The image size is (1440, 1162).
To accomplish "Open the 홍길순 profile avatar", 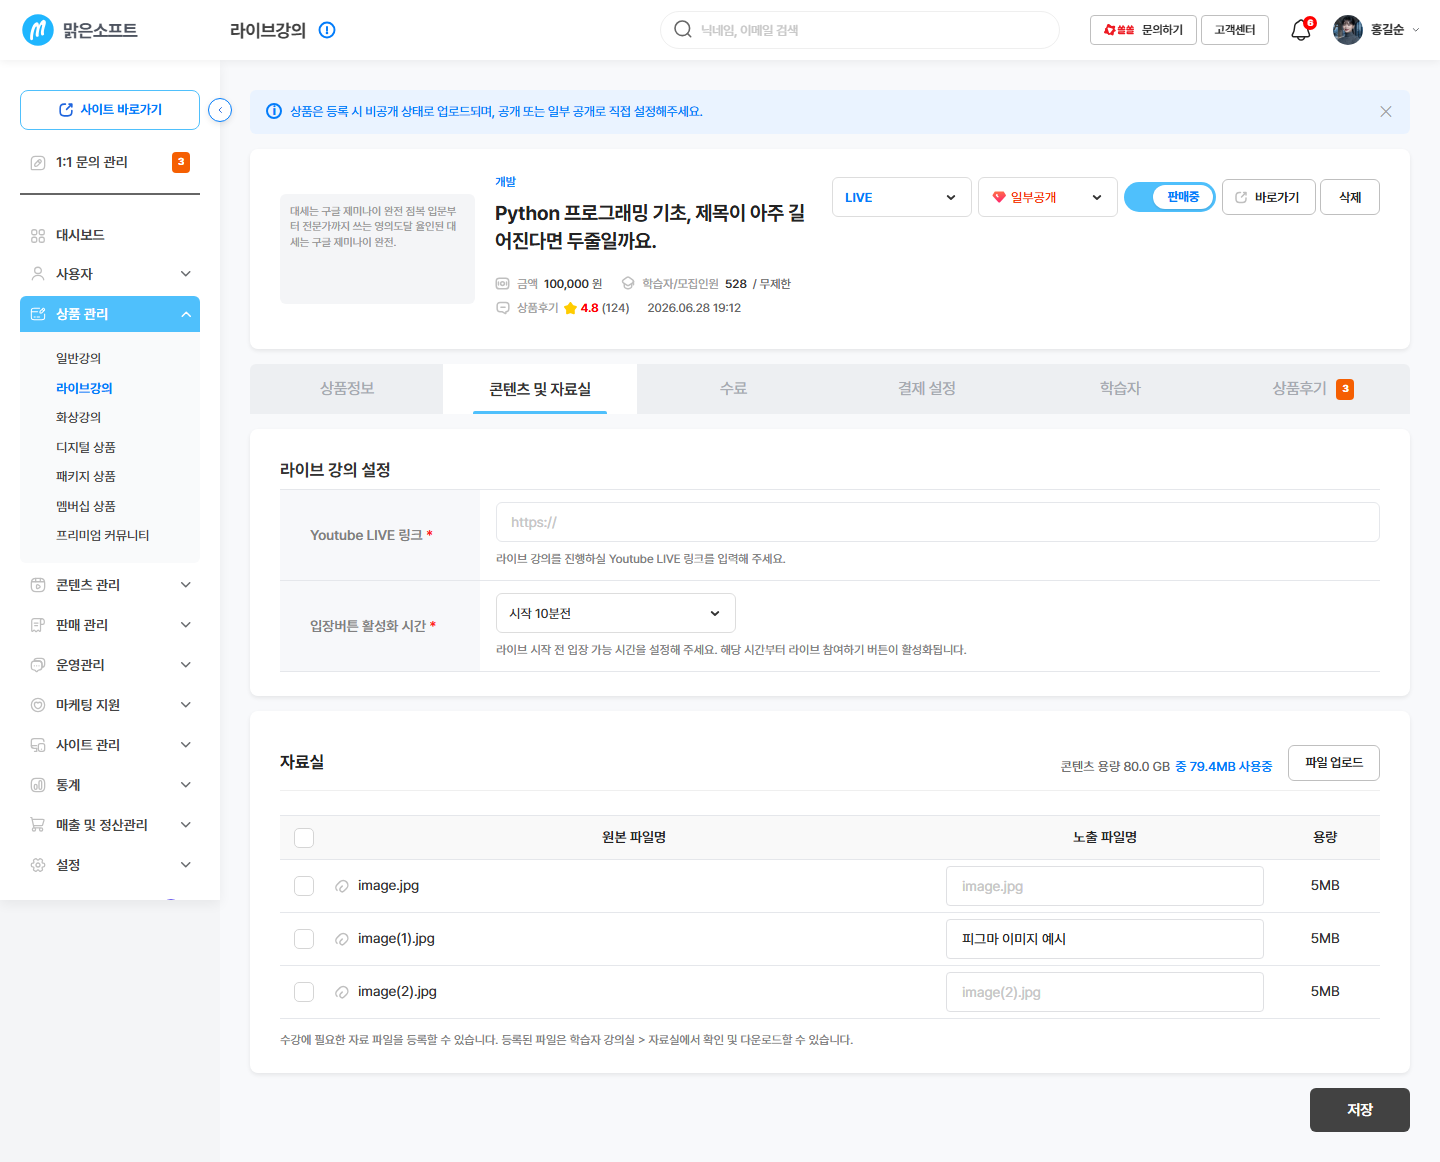I will (1348, 30).
